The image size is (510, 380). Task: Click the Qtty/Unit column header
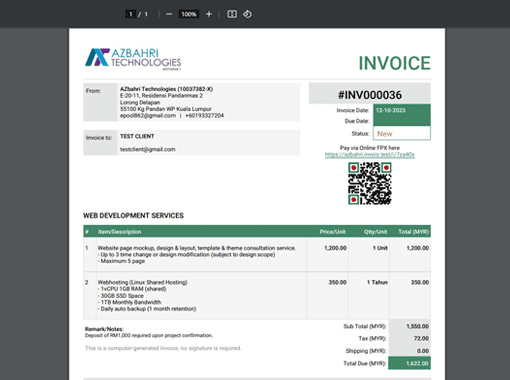(375, 232)
